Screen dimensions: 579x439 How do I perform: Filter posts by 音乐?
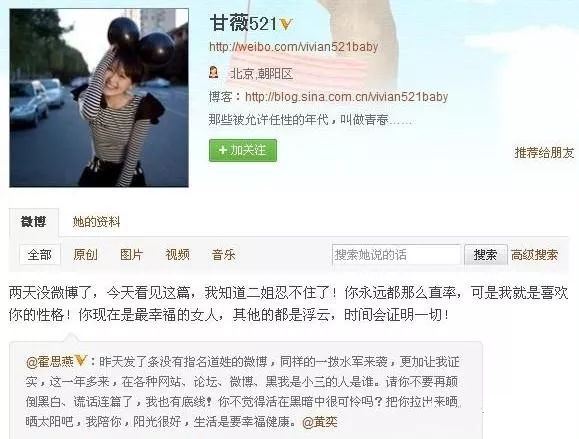[x=223, y=254]
